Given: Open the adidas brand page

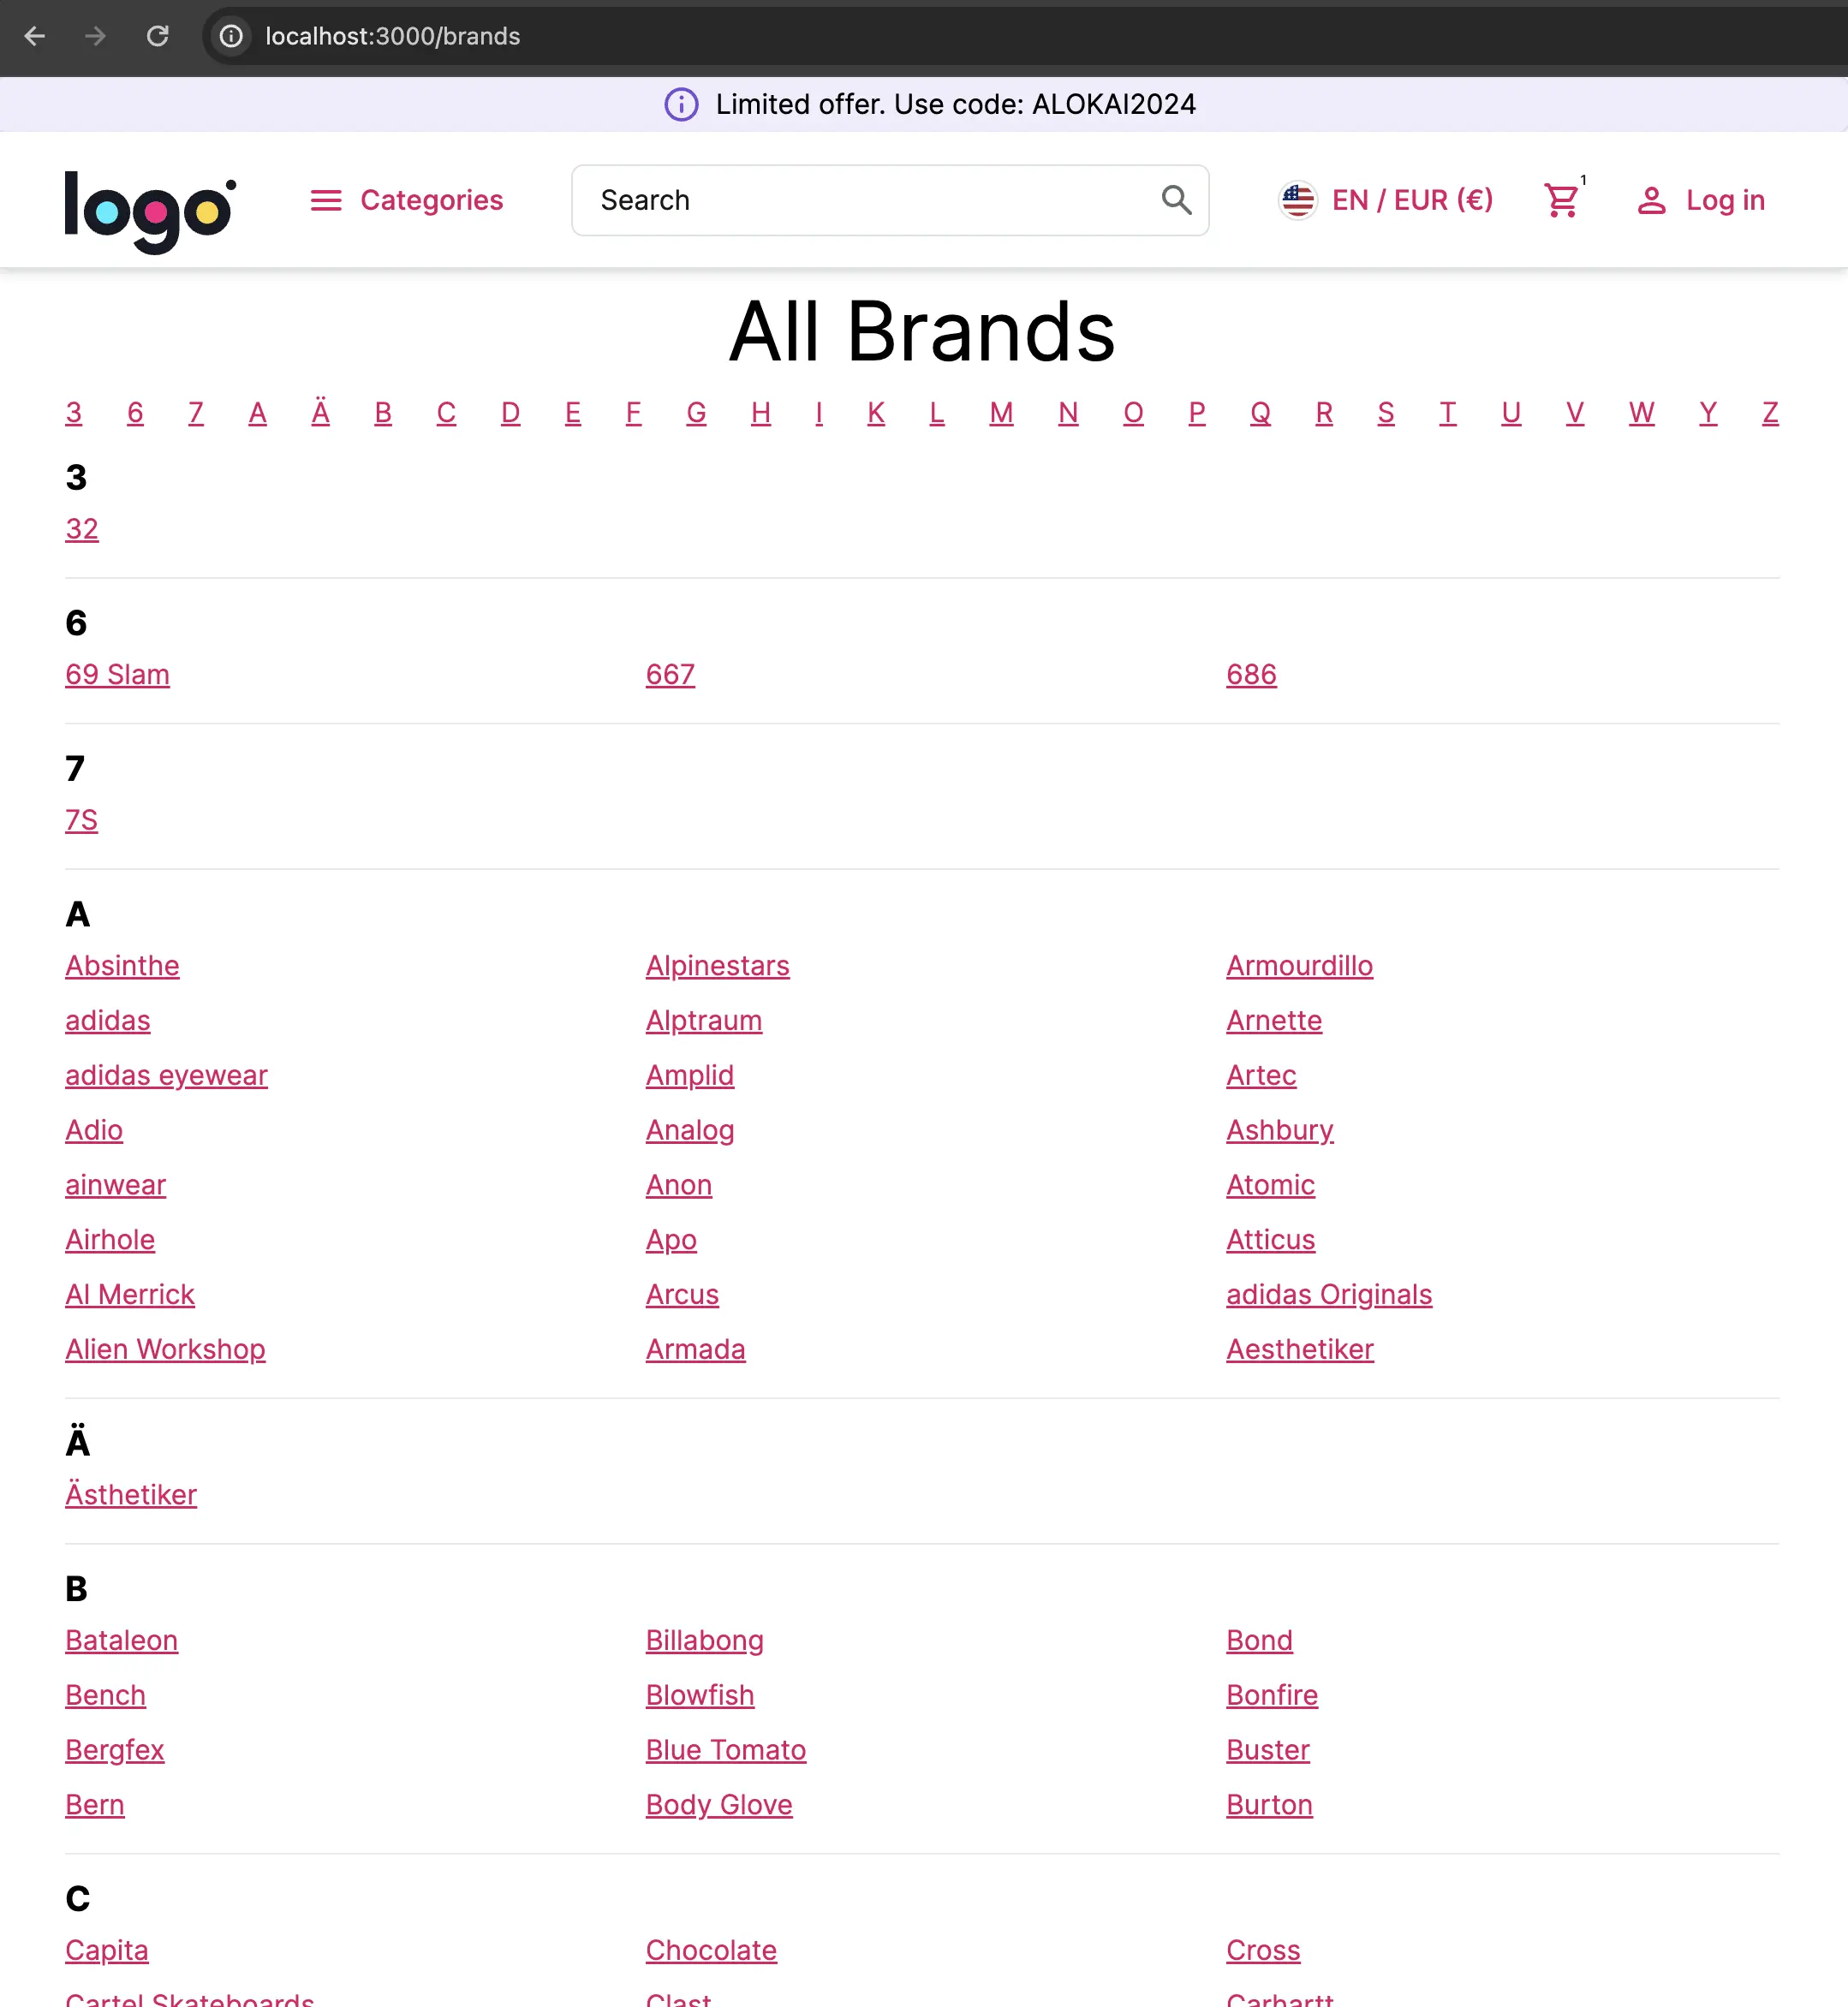Looking at the screenshot, I should tap(107, 1020).
